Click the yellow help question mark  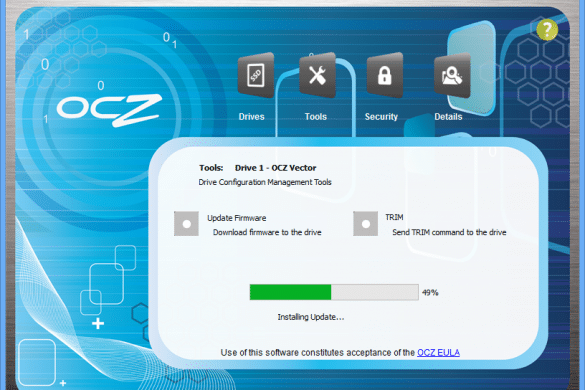(547, 29)
